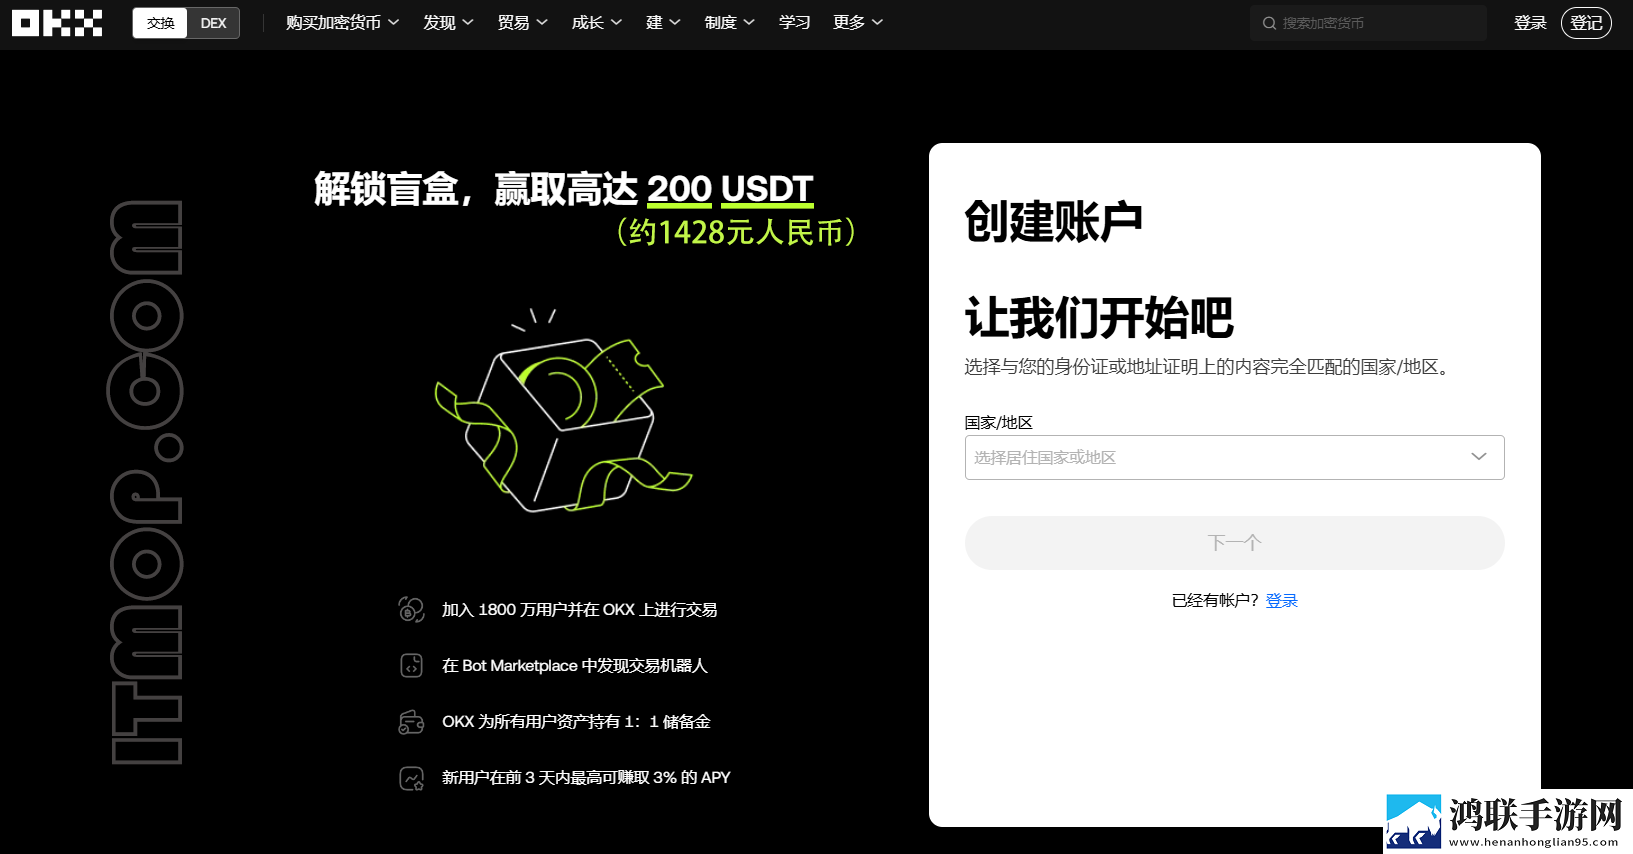
Task: Expand the 成长 menu
Action: (596, 23)
